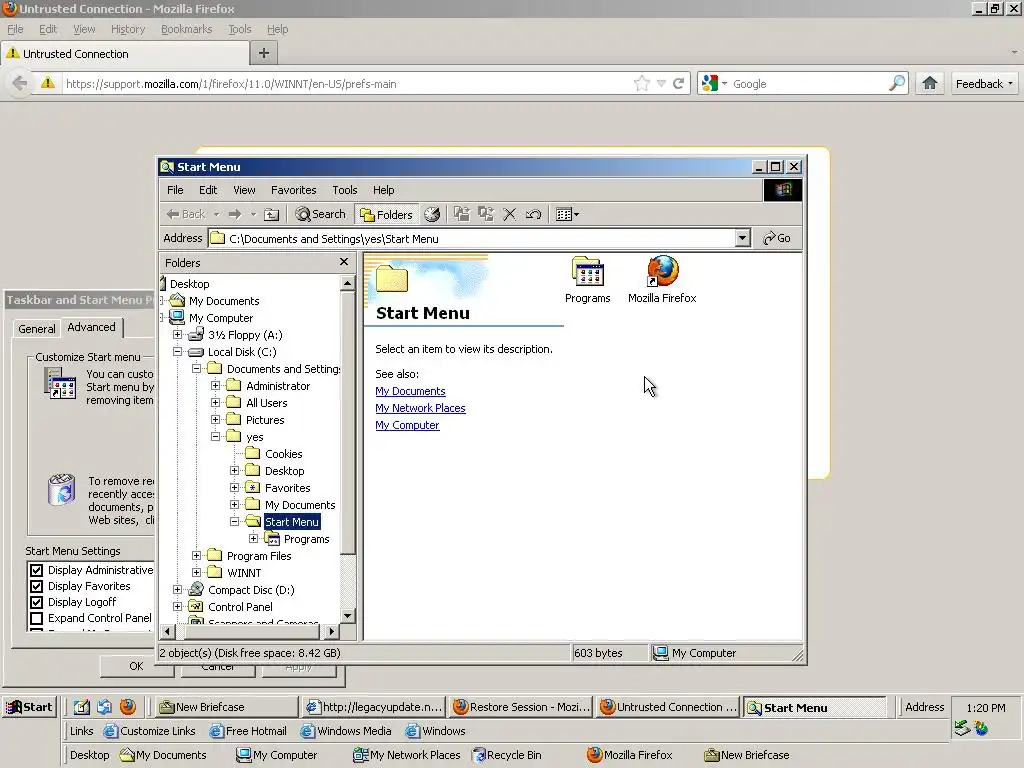The image size is (1024, 768).
Task: Open a new Firefox tab with plus
Action: [264, 54]
